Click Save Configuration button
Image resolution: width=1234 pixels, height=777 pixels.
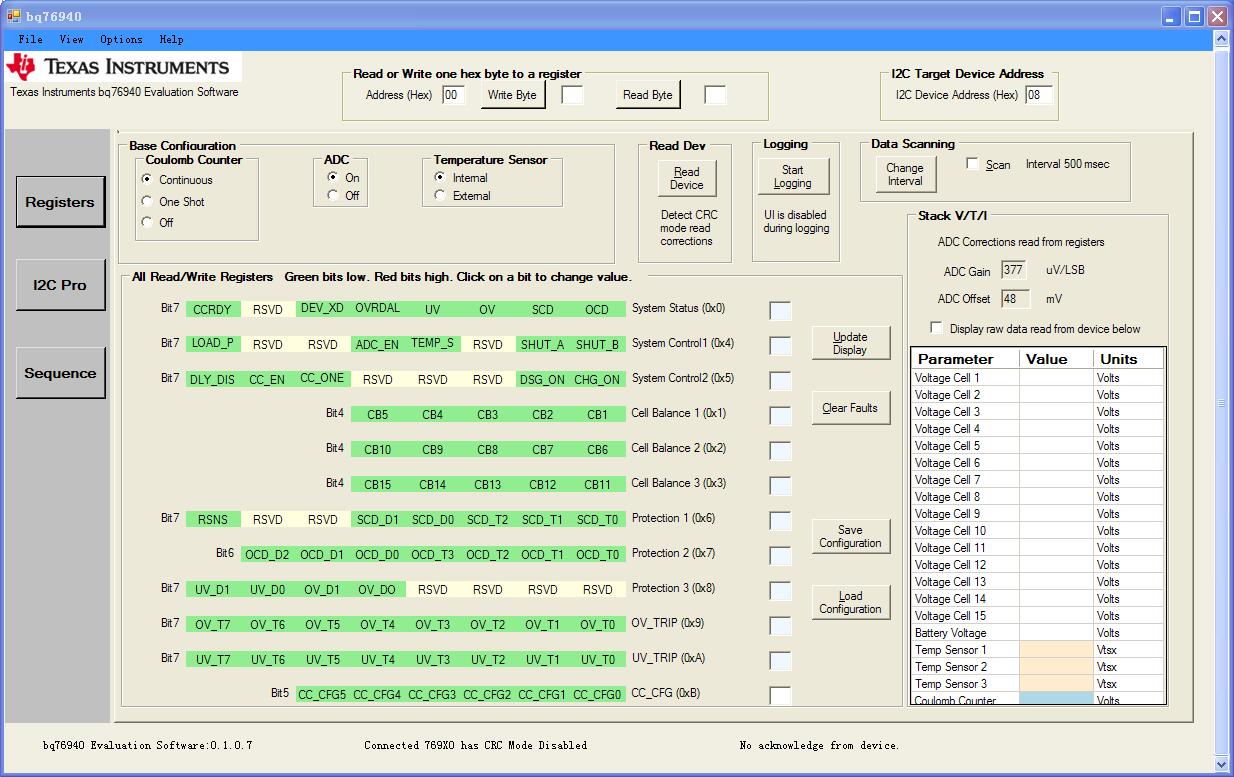850,537
